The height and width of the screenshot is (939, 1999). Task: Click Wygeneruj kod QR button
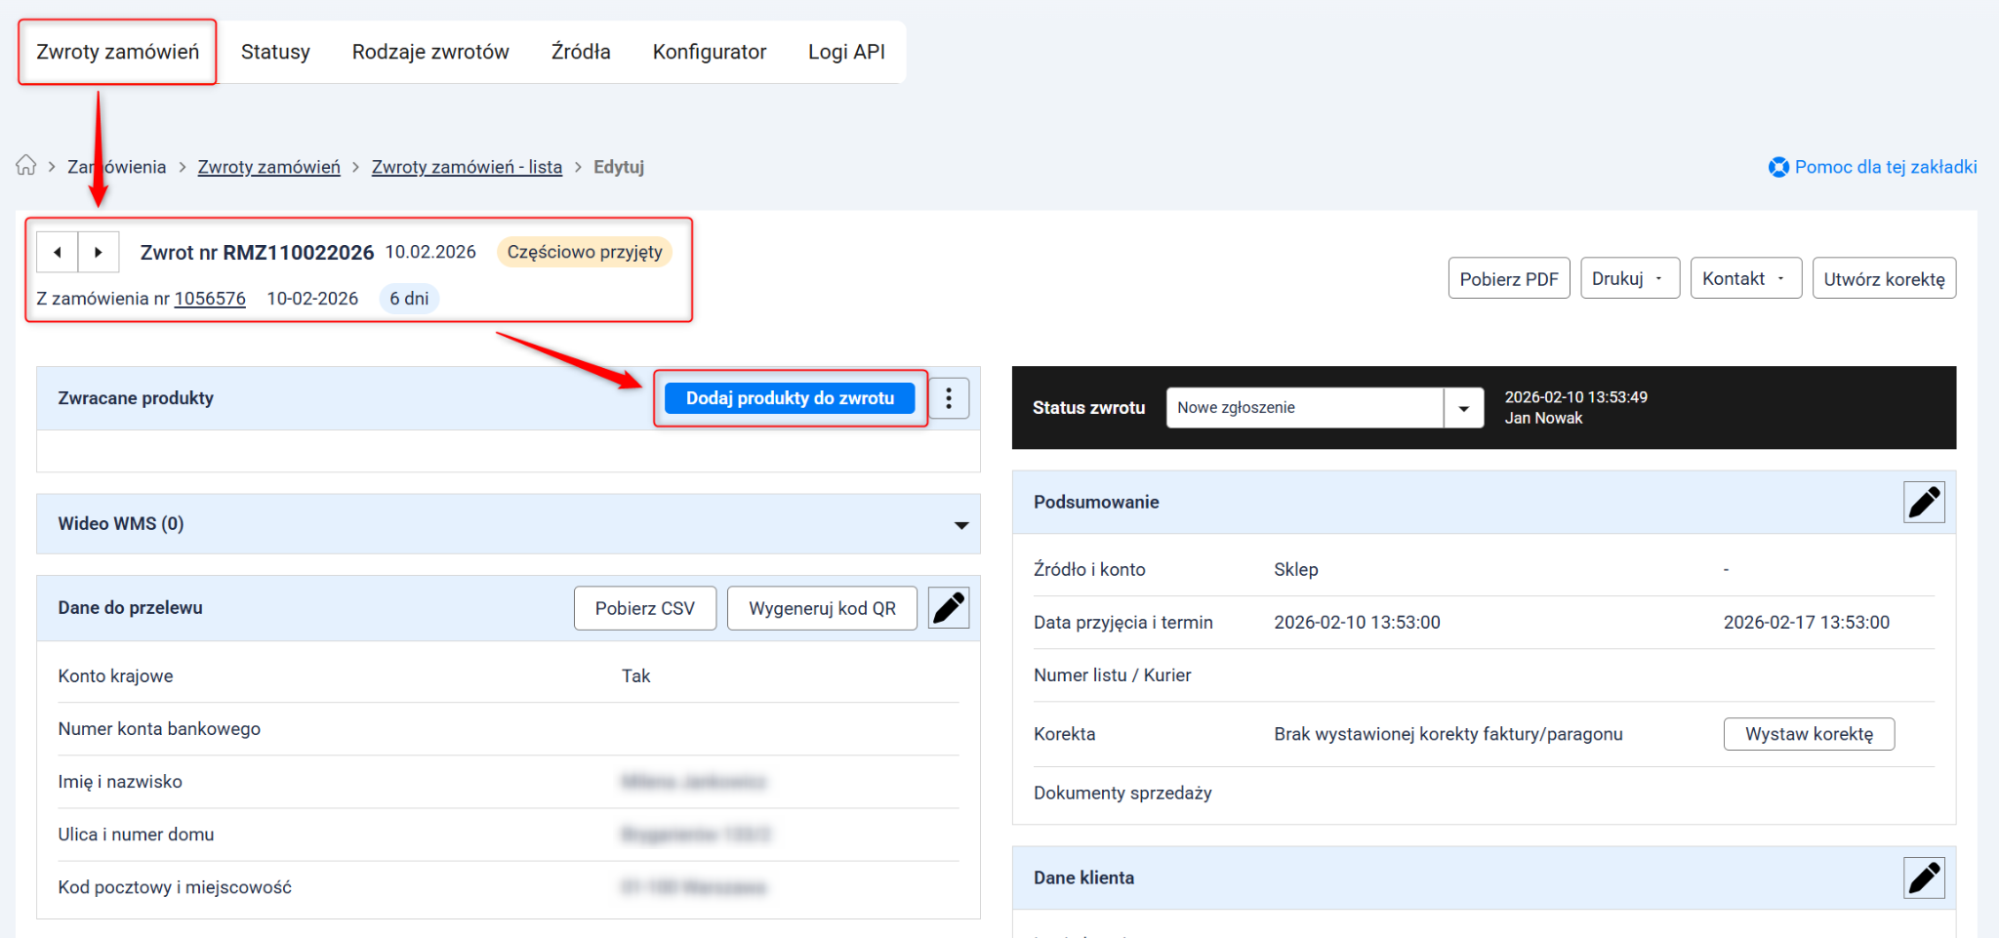(821, 608)
